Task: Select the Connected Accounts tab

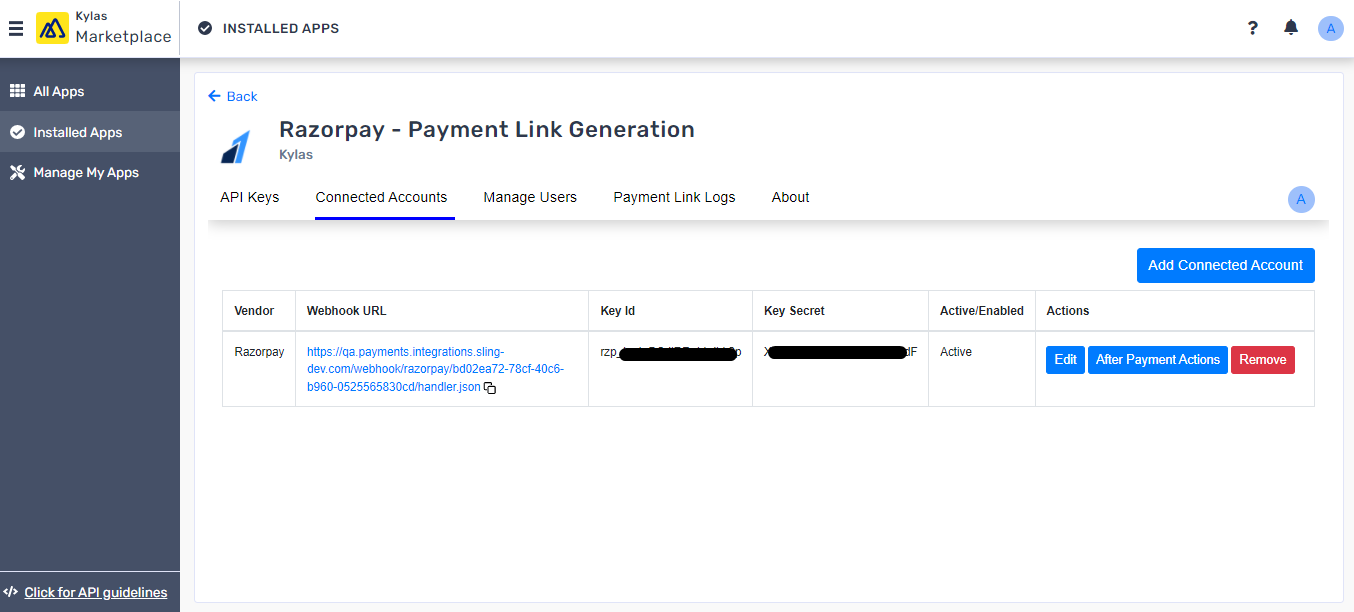Action: [381, 197]
